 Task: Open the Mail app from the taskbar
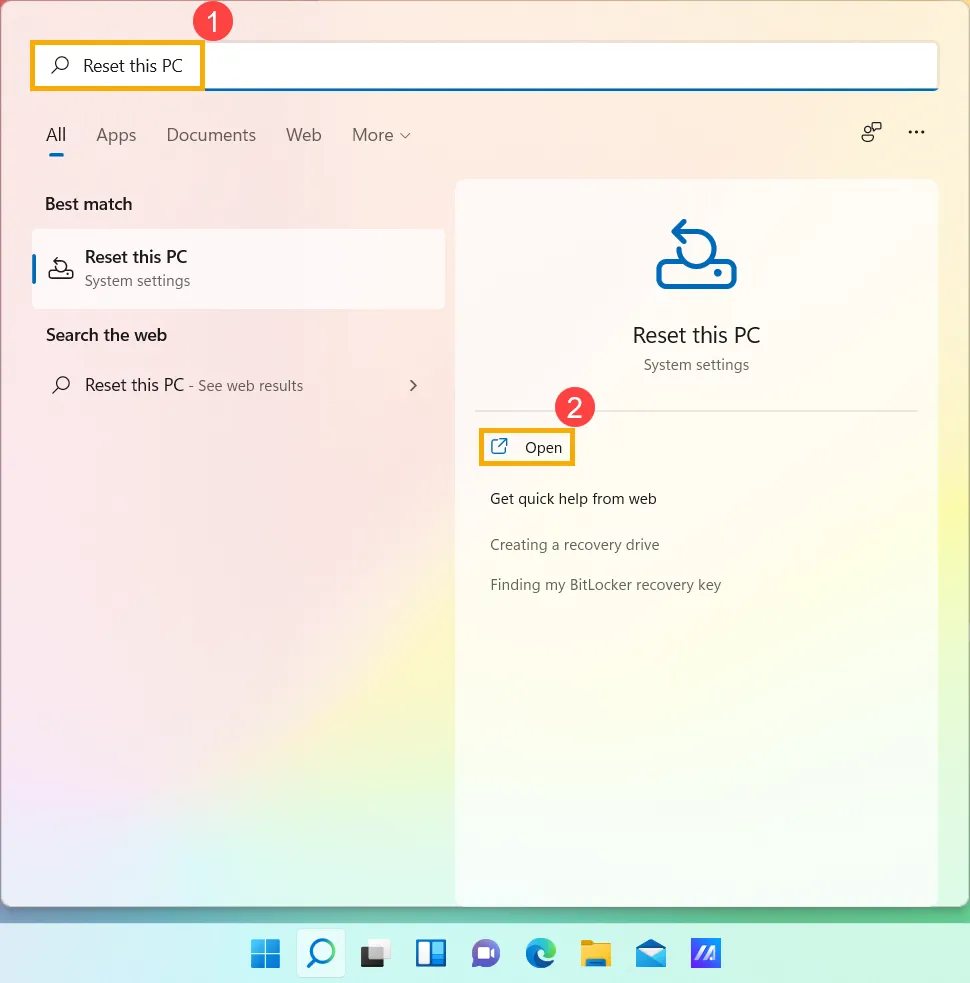pos(650,953)
